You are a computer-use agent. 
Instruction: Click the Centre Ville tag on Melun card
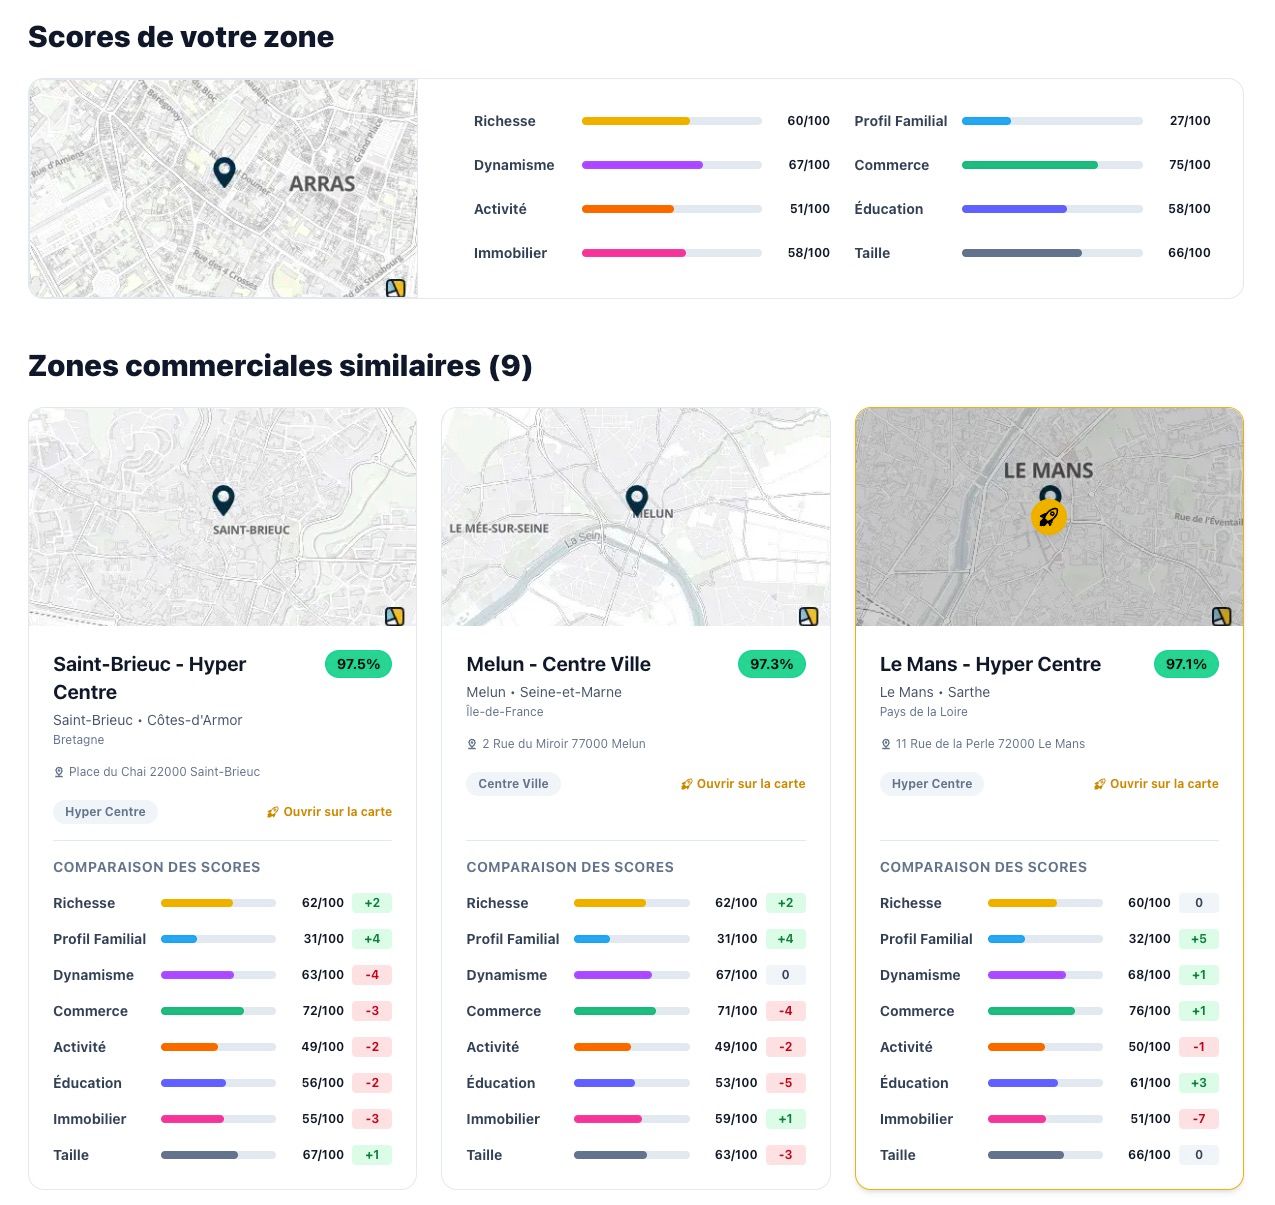tap(513, 784)
